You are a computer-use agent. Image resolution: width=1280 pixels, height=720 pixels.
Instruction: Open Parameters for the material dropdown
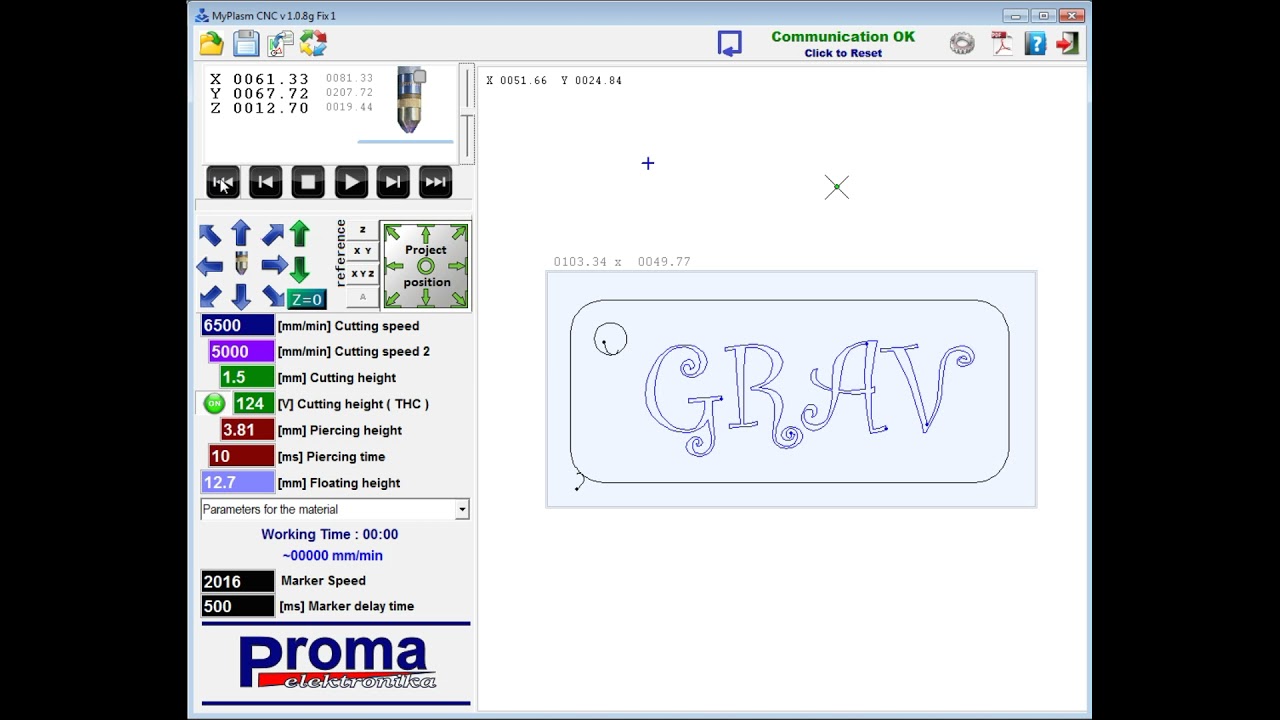(x=335, y=509)
